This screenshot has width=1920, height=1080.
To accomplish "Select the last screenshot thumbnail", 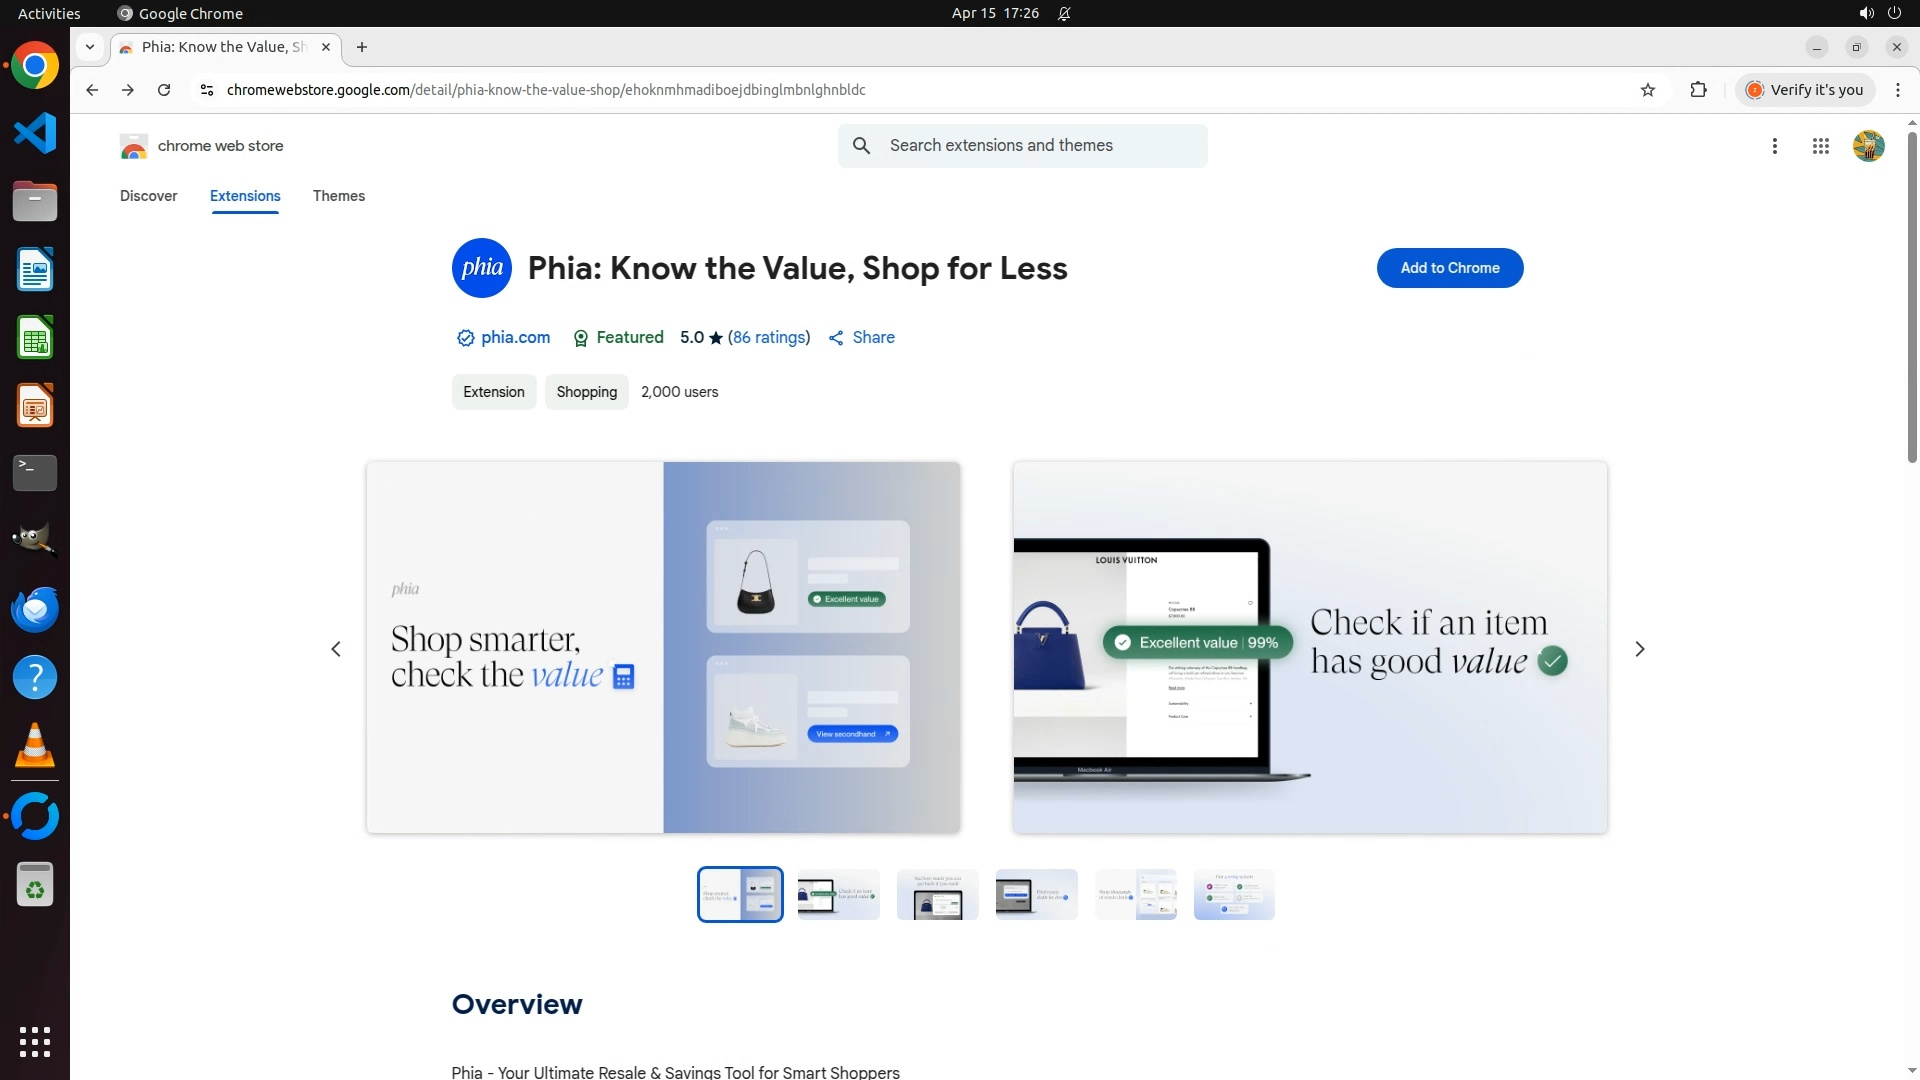I will pyautogui.click(x=1233, y=894).
